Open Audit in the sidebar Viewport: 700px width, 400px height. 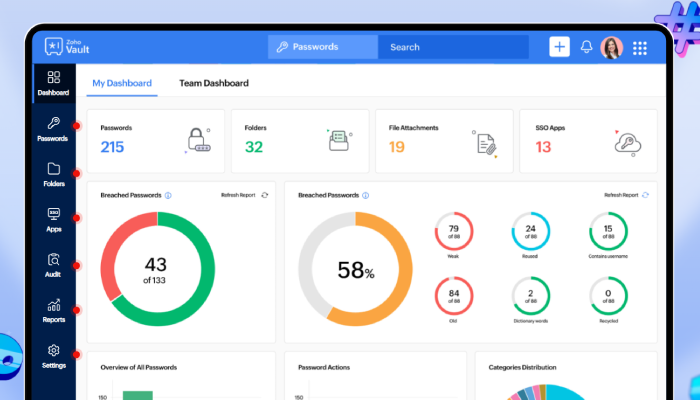click(53, 265)
